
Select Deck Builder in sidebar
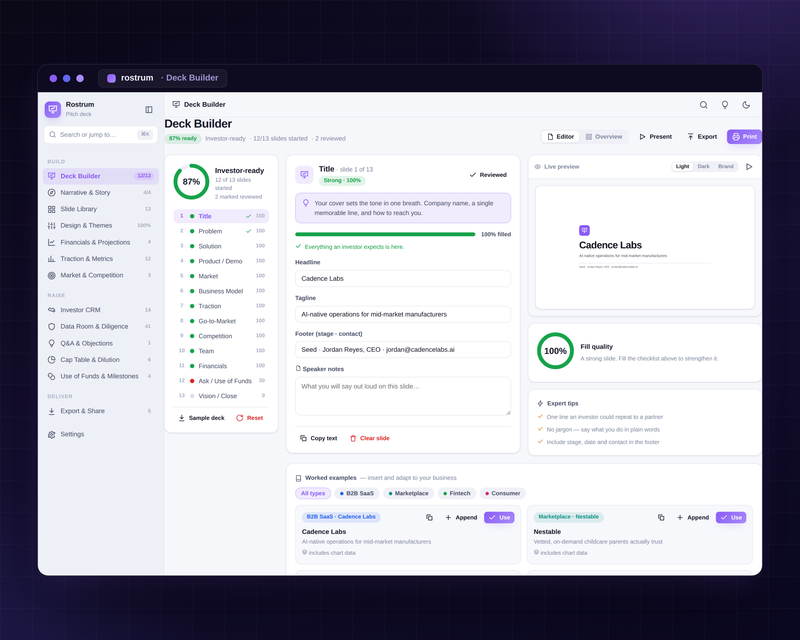(x=101, y=176)
